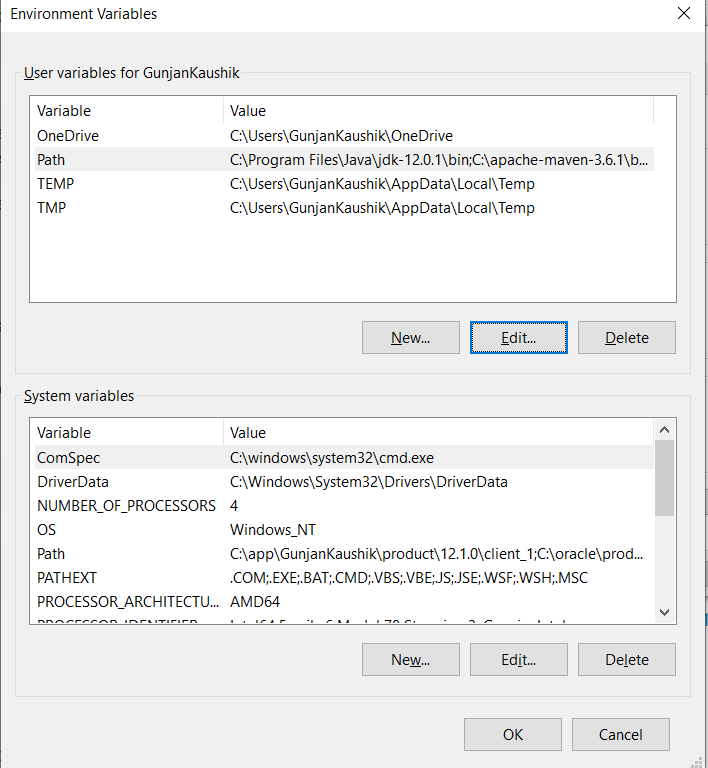Select ComSpec system variable row

68,458
